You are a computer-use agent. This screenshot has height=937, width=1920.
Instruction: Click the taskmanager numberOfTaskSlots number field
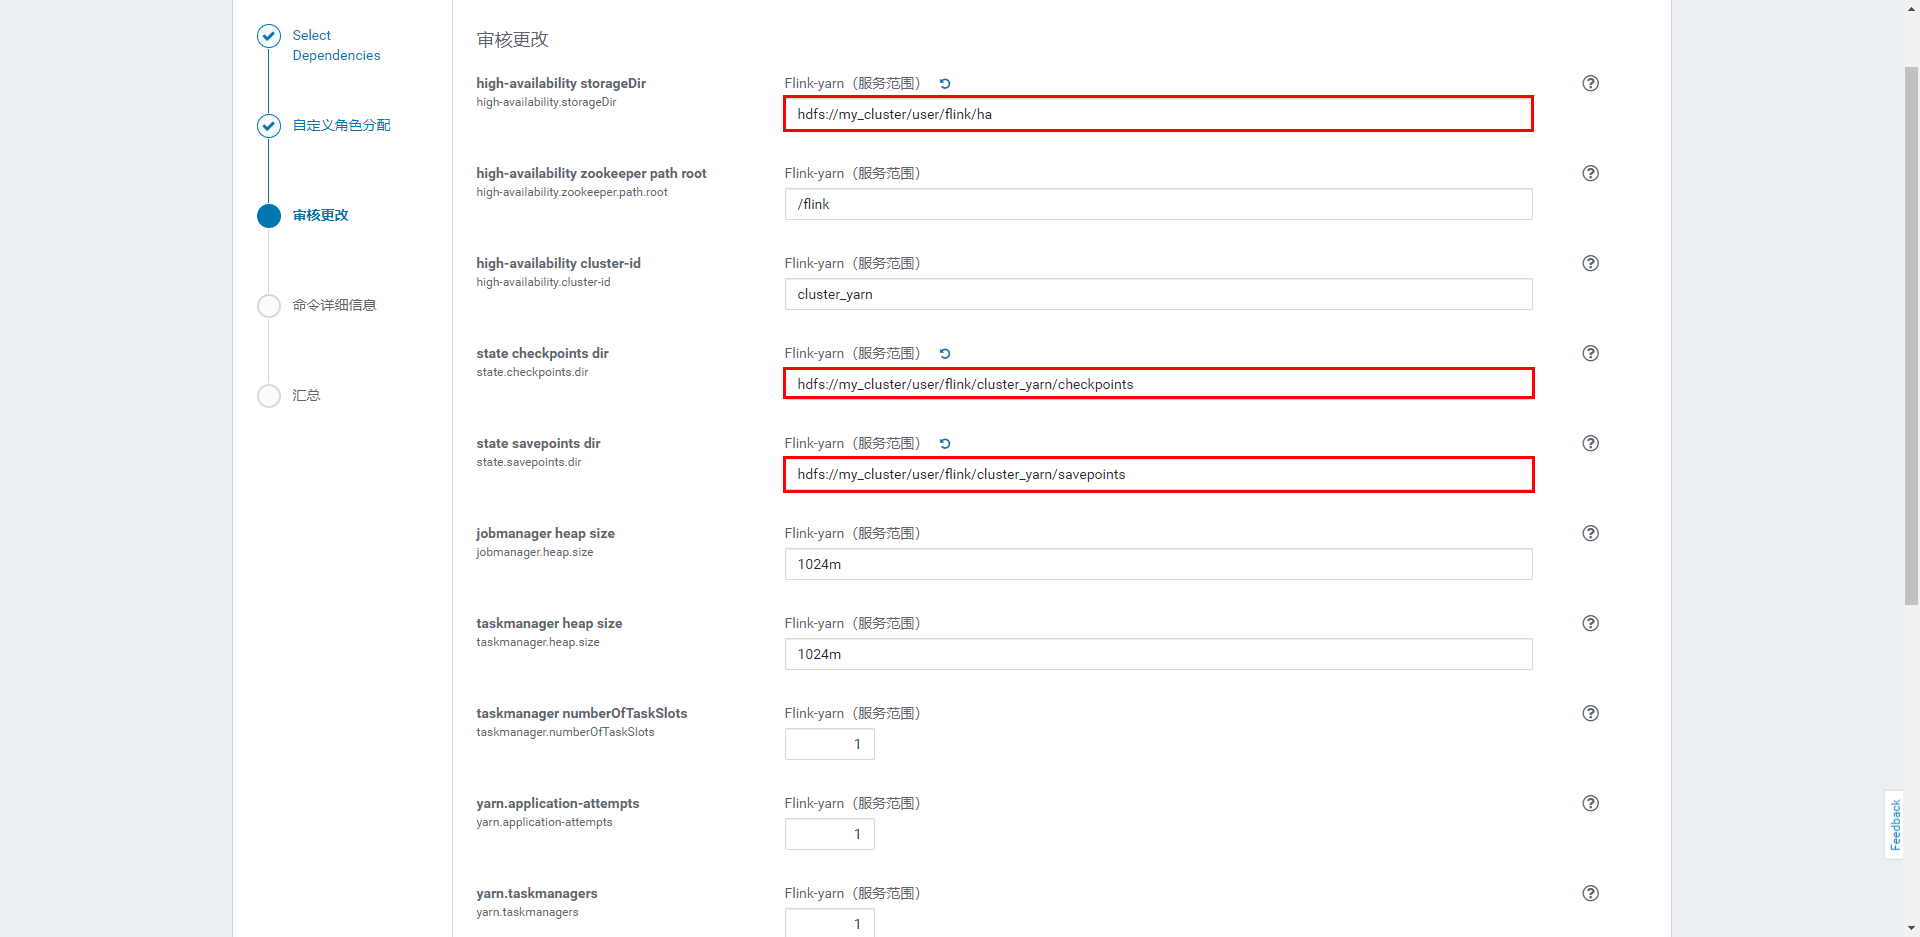click(829, 744)
